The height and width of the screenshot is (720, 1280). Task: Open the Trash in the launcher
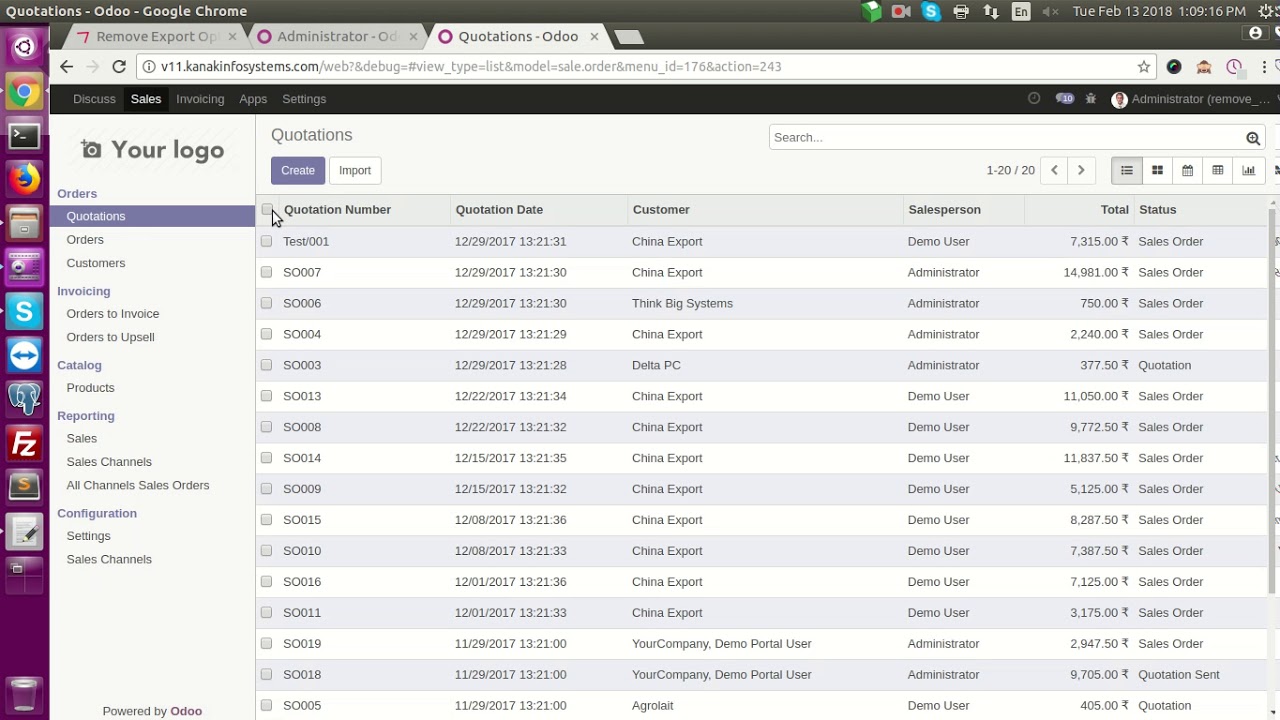point(24,695)
